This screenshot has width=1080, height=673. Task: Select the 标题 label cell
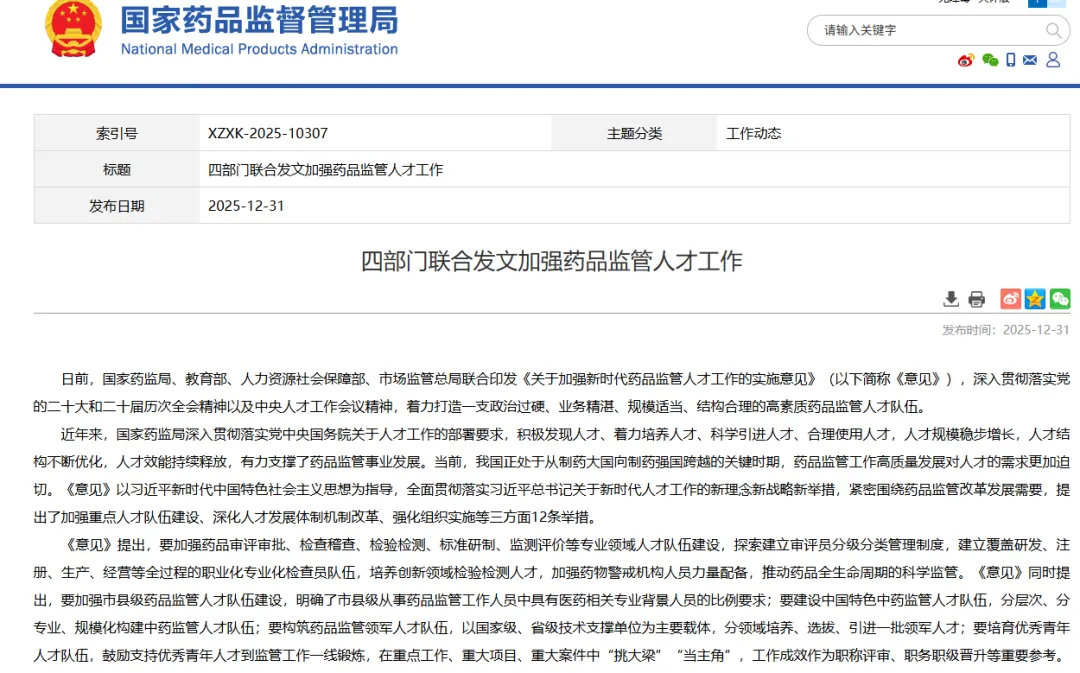click(x=116, y=169)
